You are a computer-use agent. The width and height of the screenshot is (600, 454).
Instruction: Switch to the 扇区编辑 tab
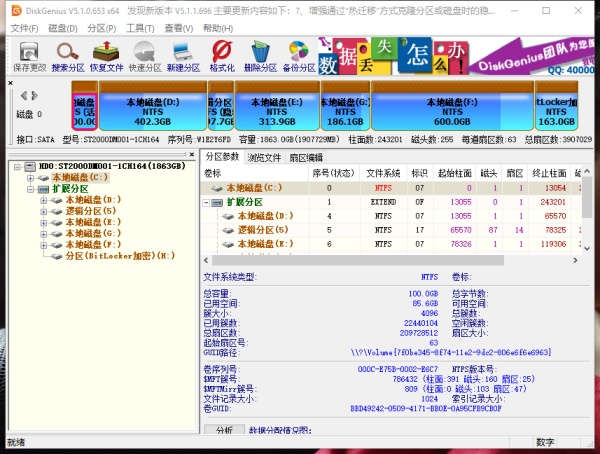pos(306,157)
